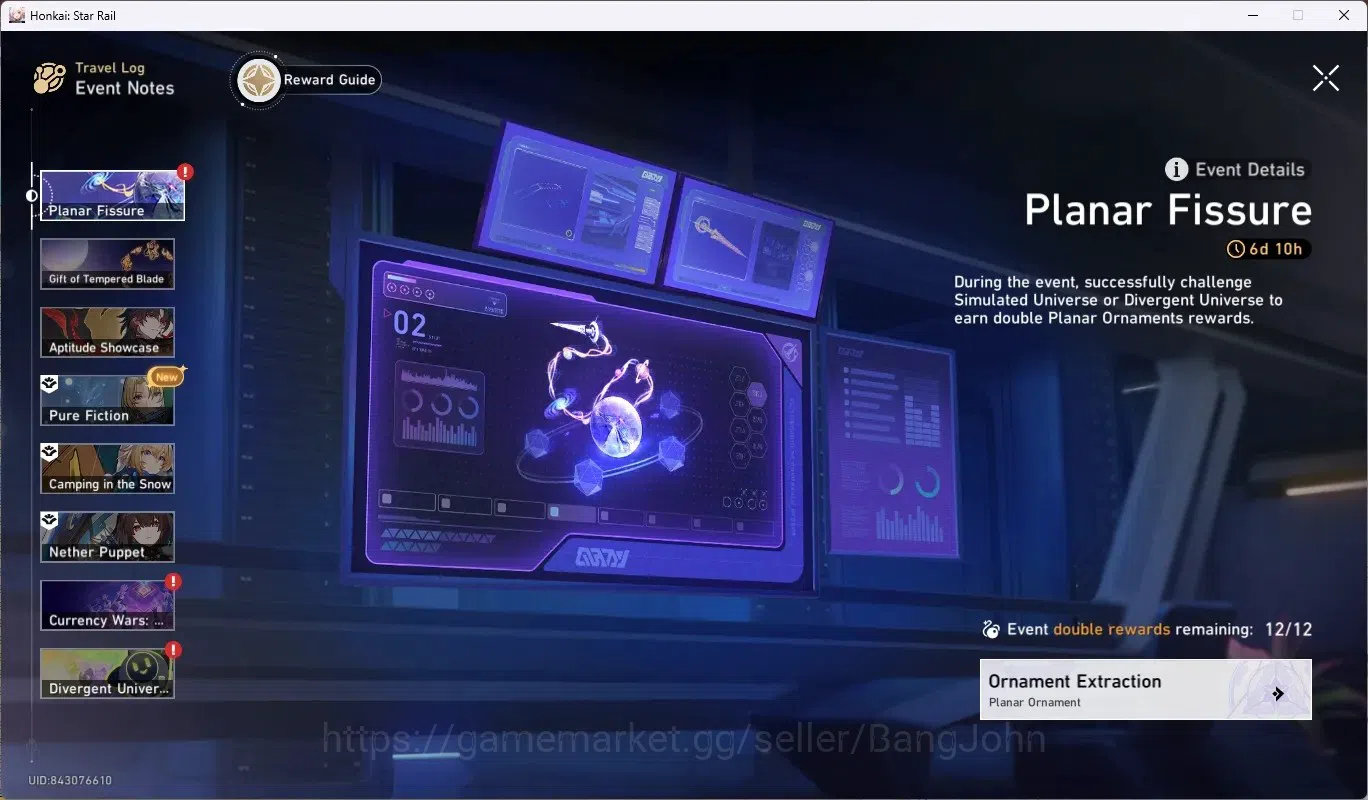Click the red alert badge on Planar Fissure

point(185,172)
